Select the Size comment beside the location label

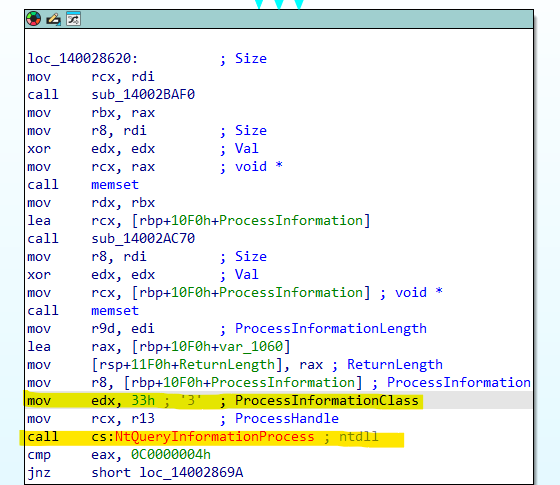[251, 59]
